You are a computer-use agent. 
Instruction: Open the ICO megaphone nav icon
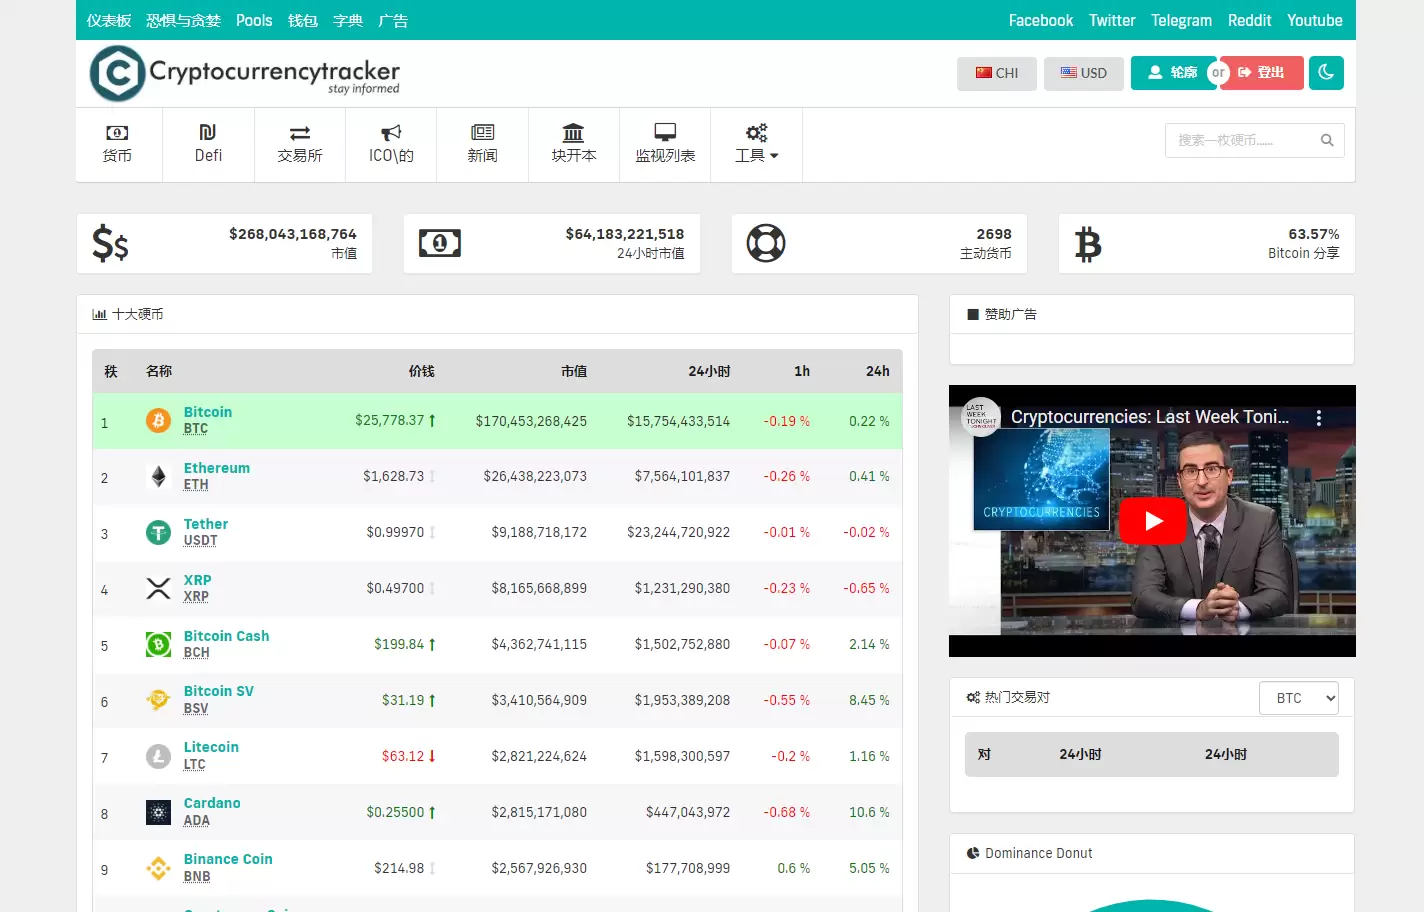391,132
